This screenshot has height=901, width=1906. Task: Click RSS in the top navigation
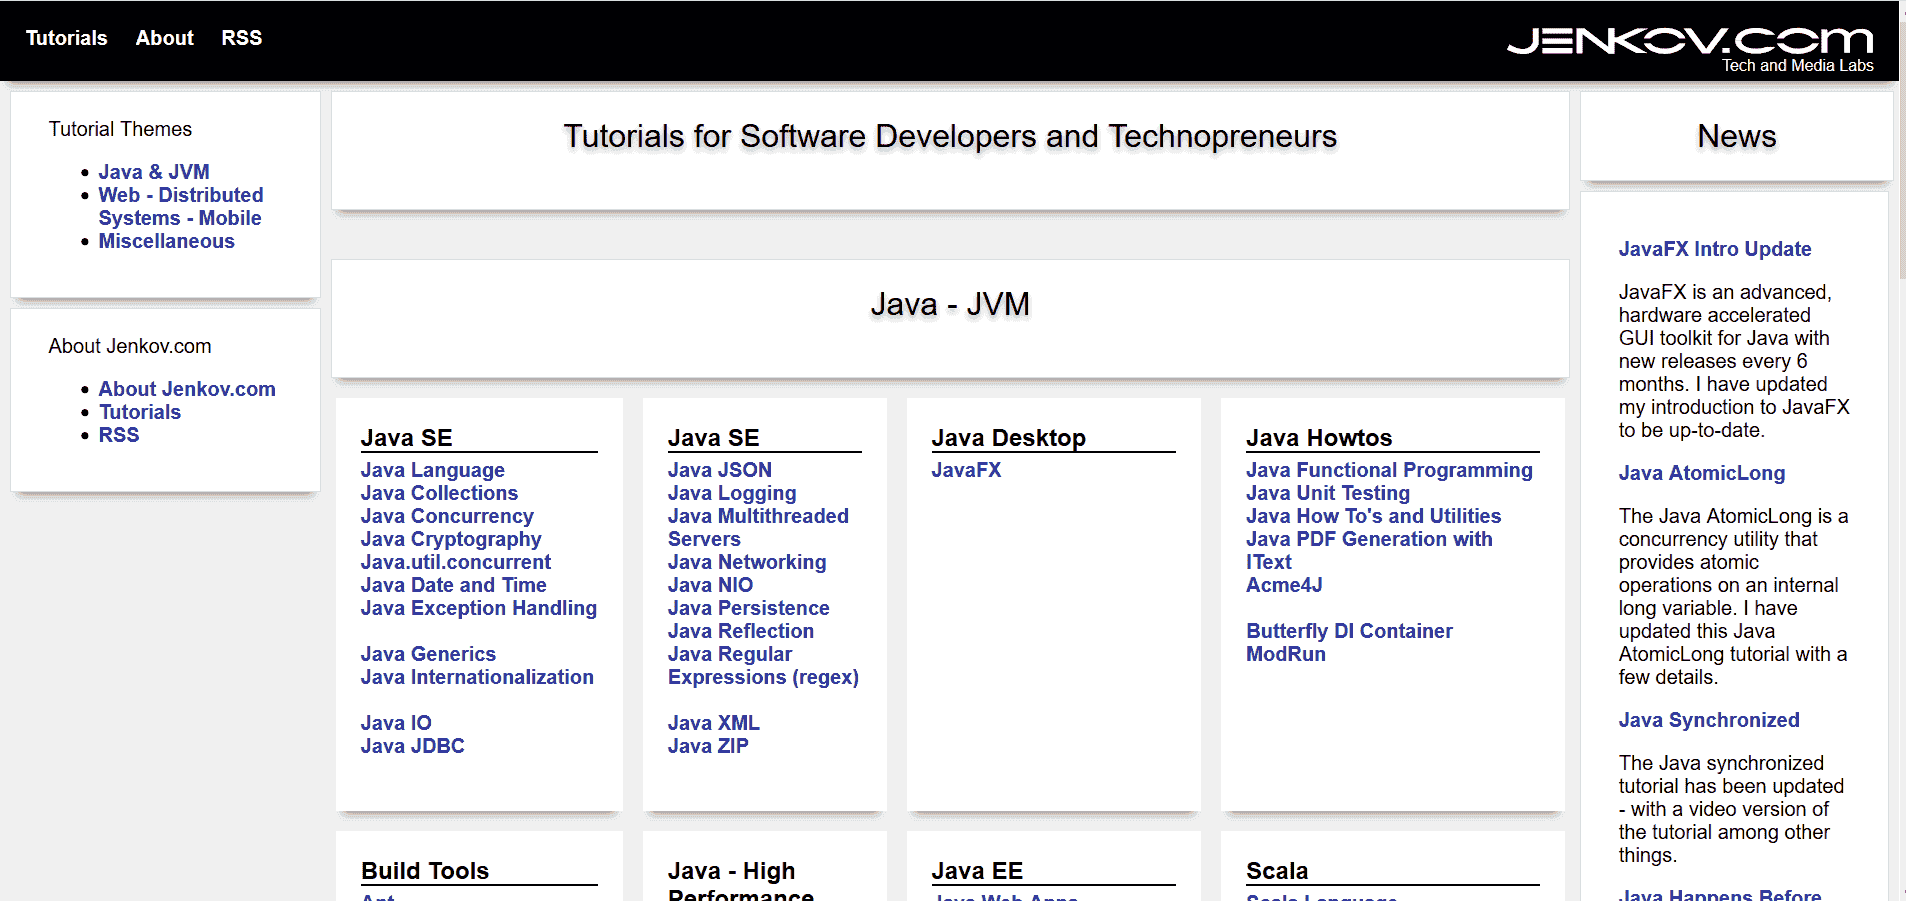pyautogui.click(x=241, y=38)
